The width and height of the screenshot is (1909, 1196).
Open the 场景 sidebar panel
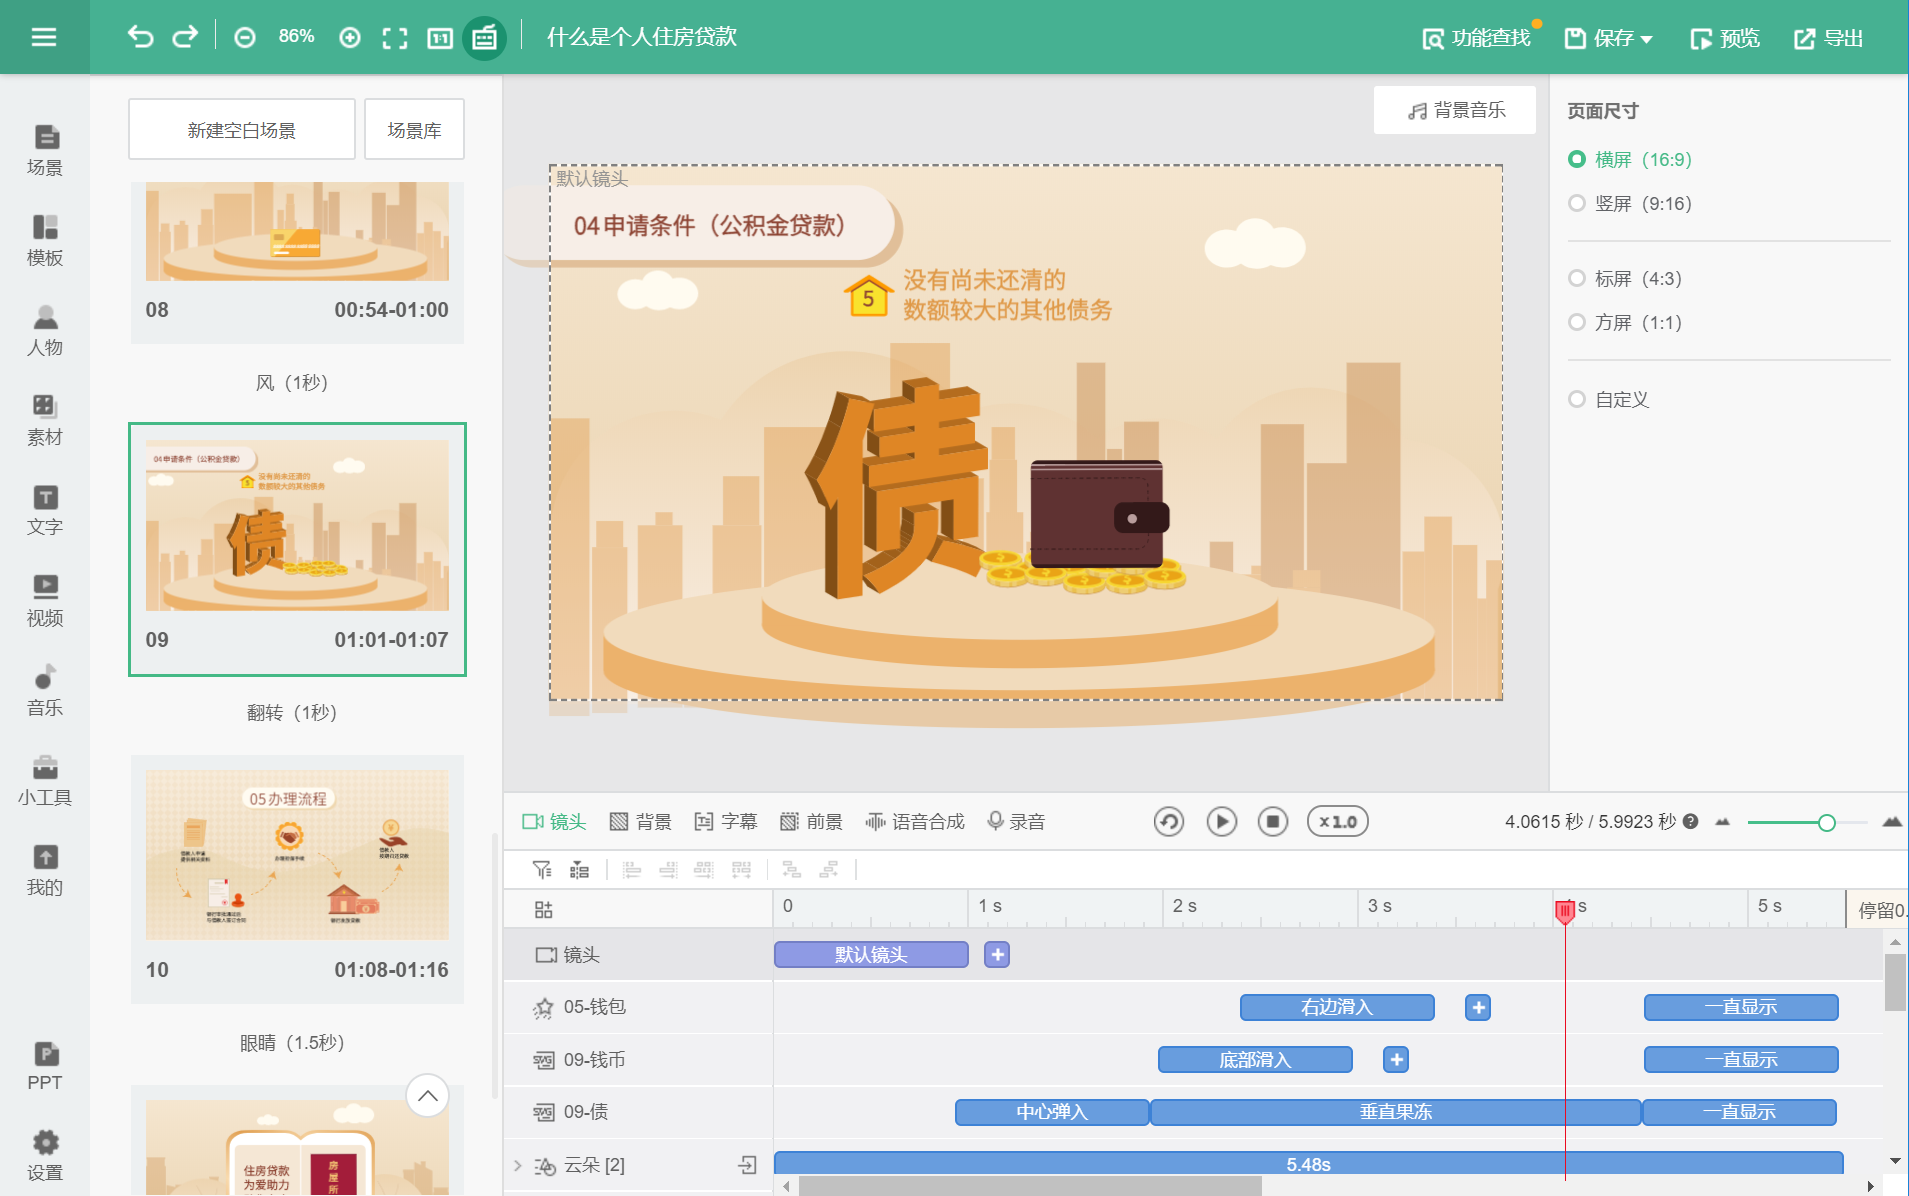pos(45,150)
